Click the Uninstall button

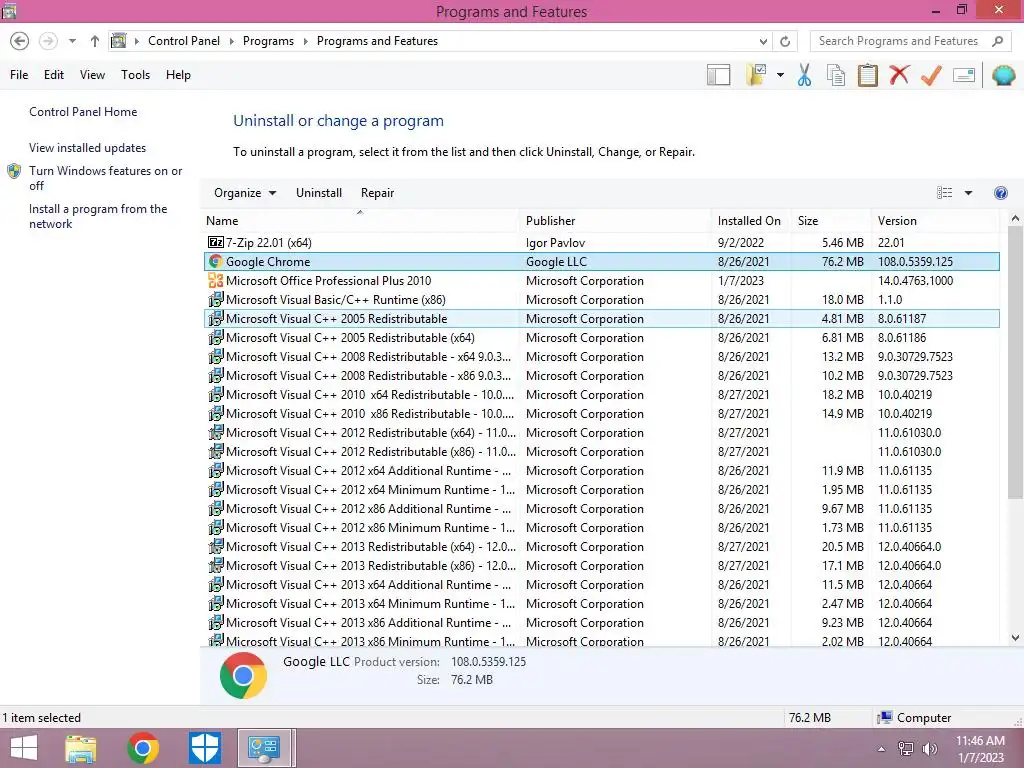tap(319, 193)
